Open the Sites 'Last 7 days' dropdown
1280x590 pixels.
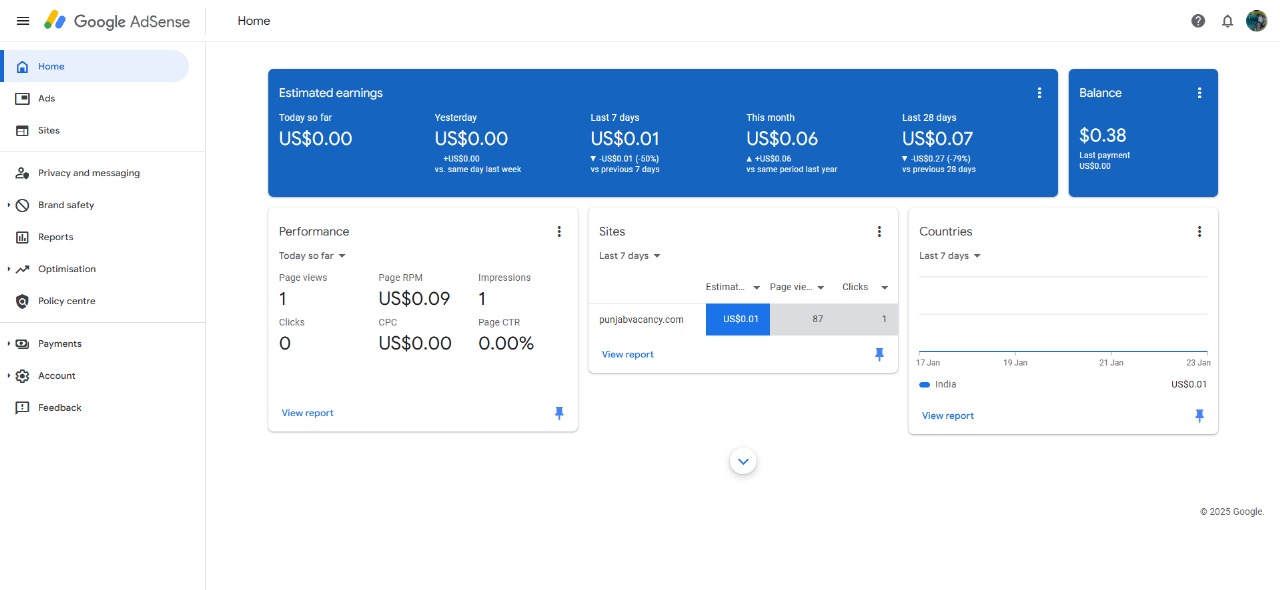(630, 256)
